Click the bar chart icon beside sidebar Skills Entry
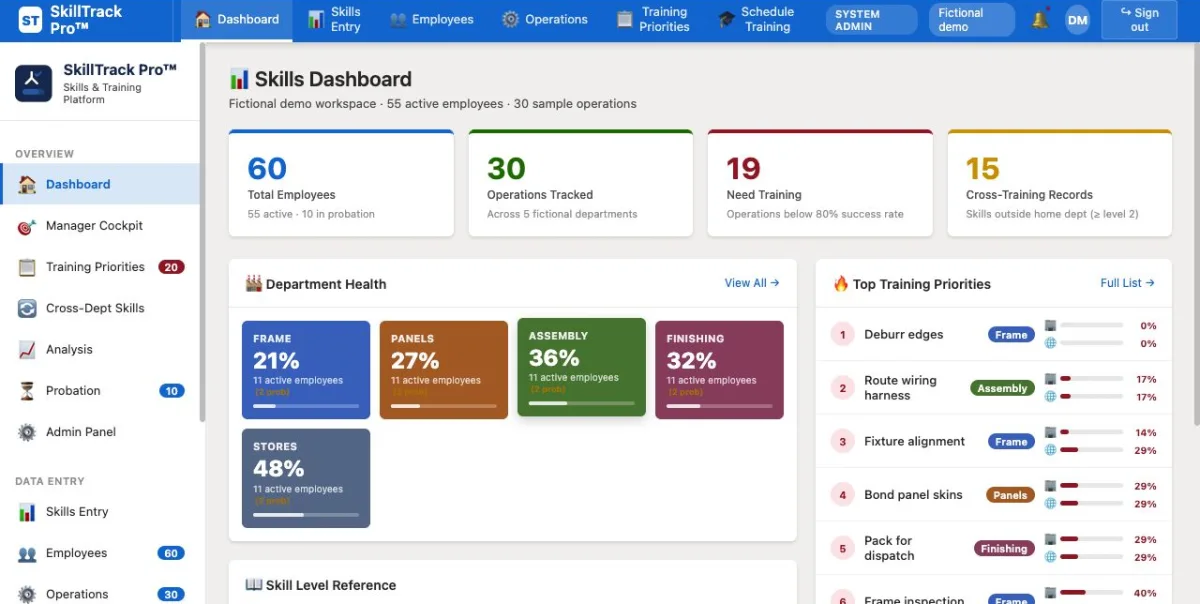This screenshot has height=604, width=1200. [x=27, y=512]
